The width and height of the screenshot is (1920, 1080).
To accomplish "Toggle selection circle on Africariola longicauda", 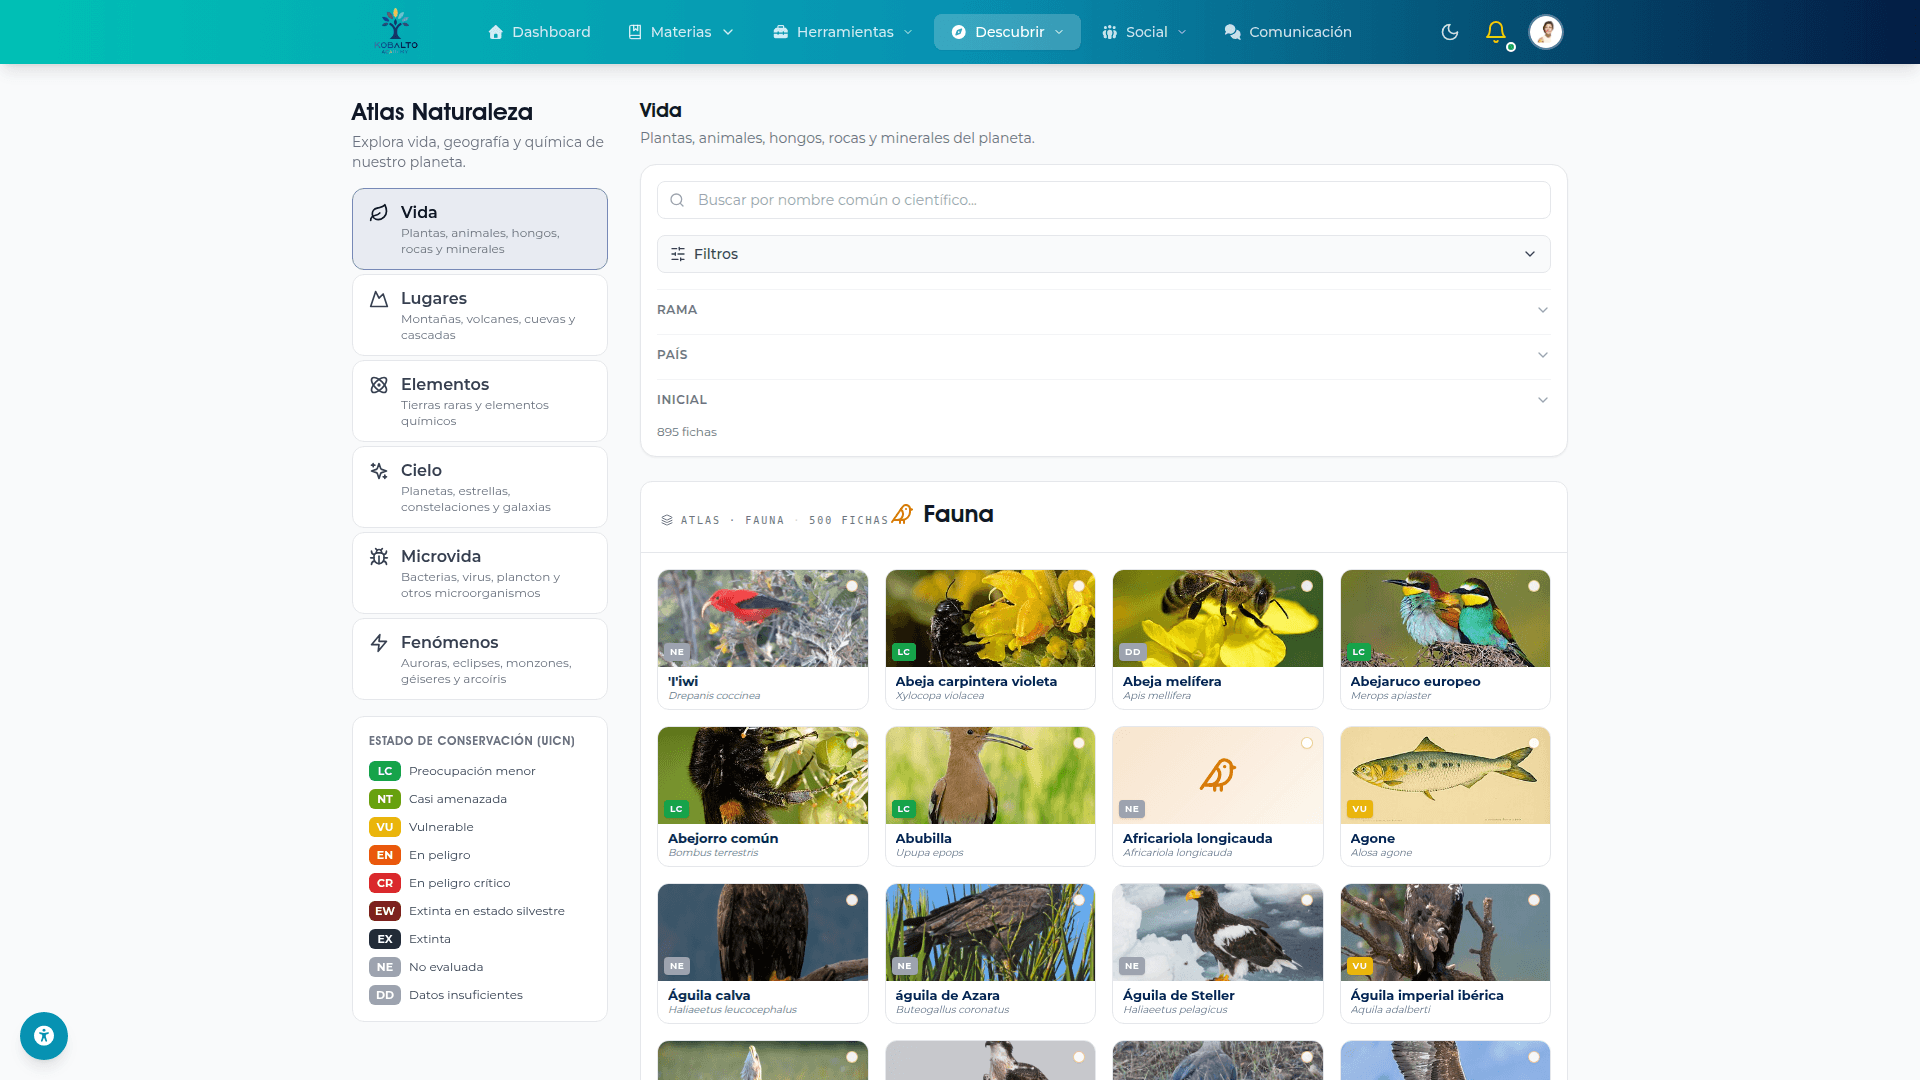I will (x=1307, y=743).
